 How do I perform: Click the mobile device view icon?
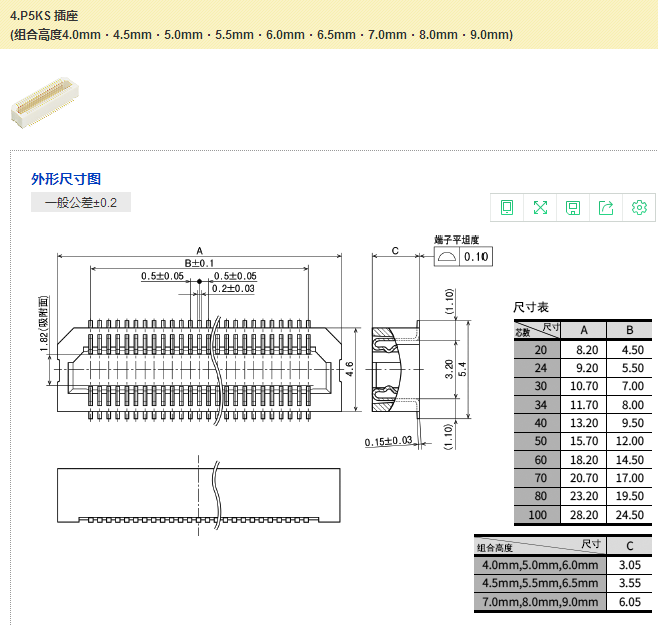507,207
